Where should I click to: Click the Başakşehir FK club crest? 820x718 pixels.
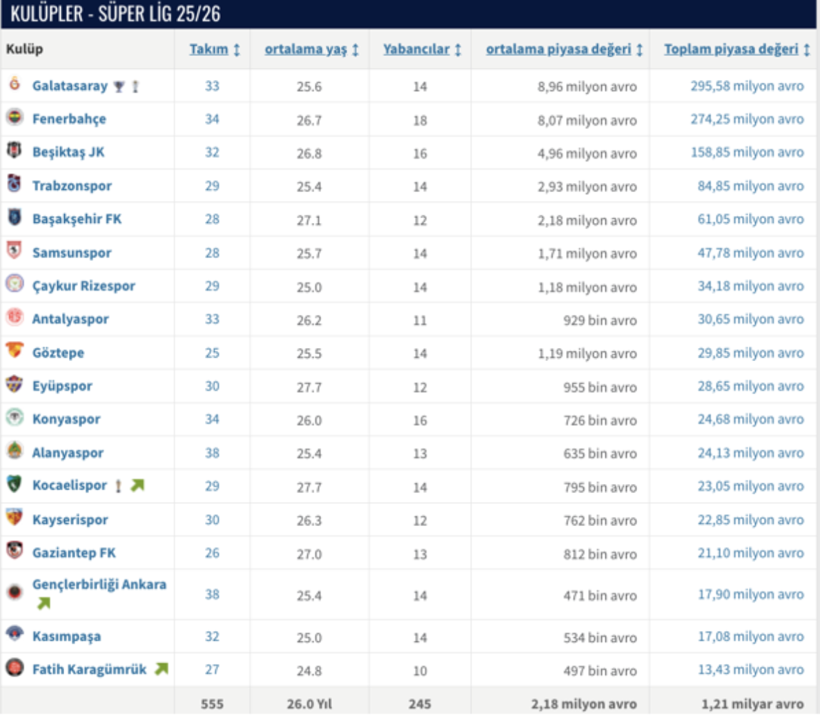(15, 217)
